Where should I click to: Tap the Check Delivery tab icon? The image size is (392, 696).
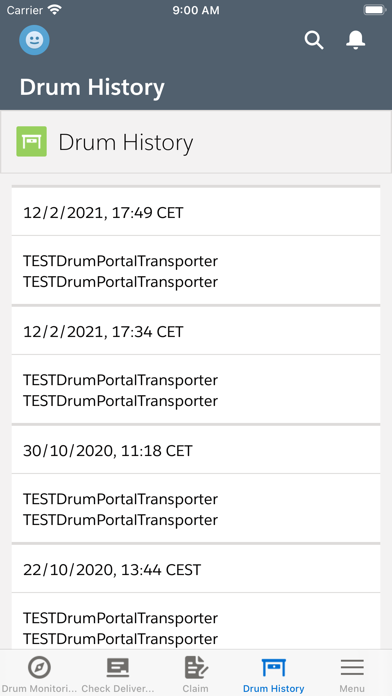118,667
